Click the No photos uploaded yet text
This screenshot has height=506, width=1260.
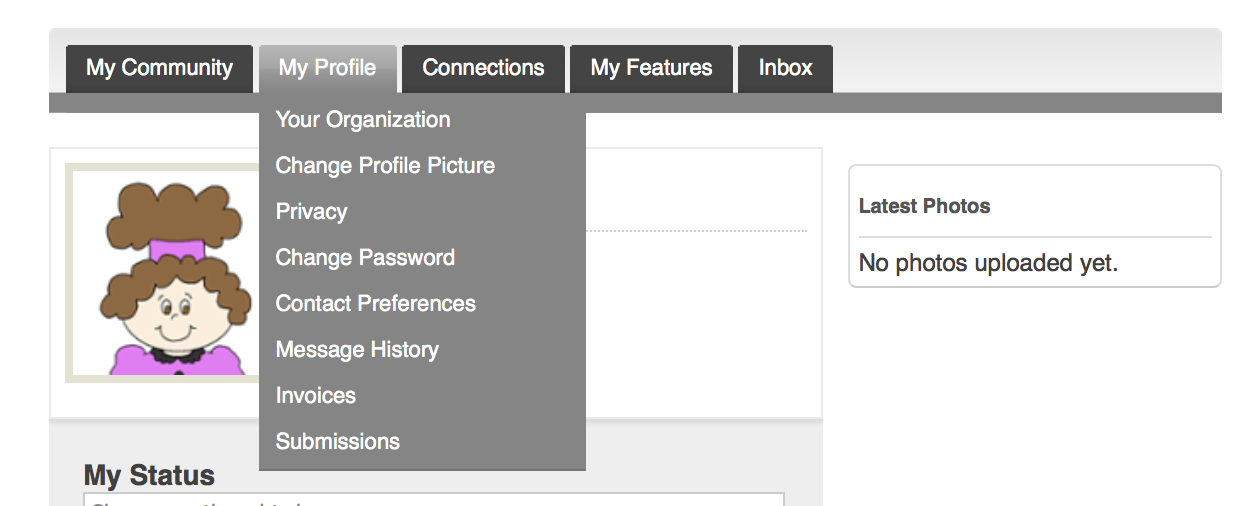tap(988, 263)
